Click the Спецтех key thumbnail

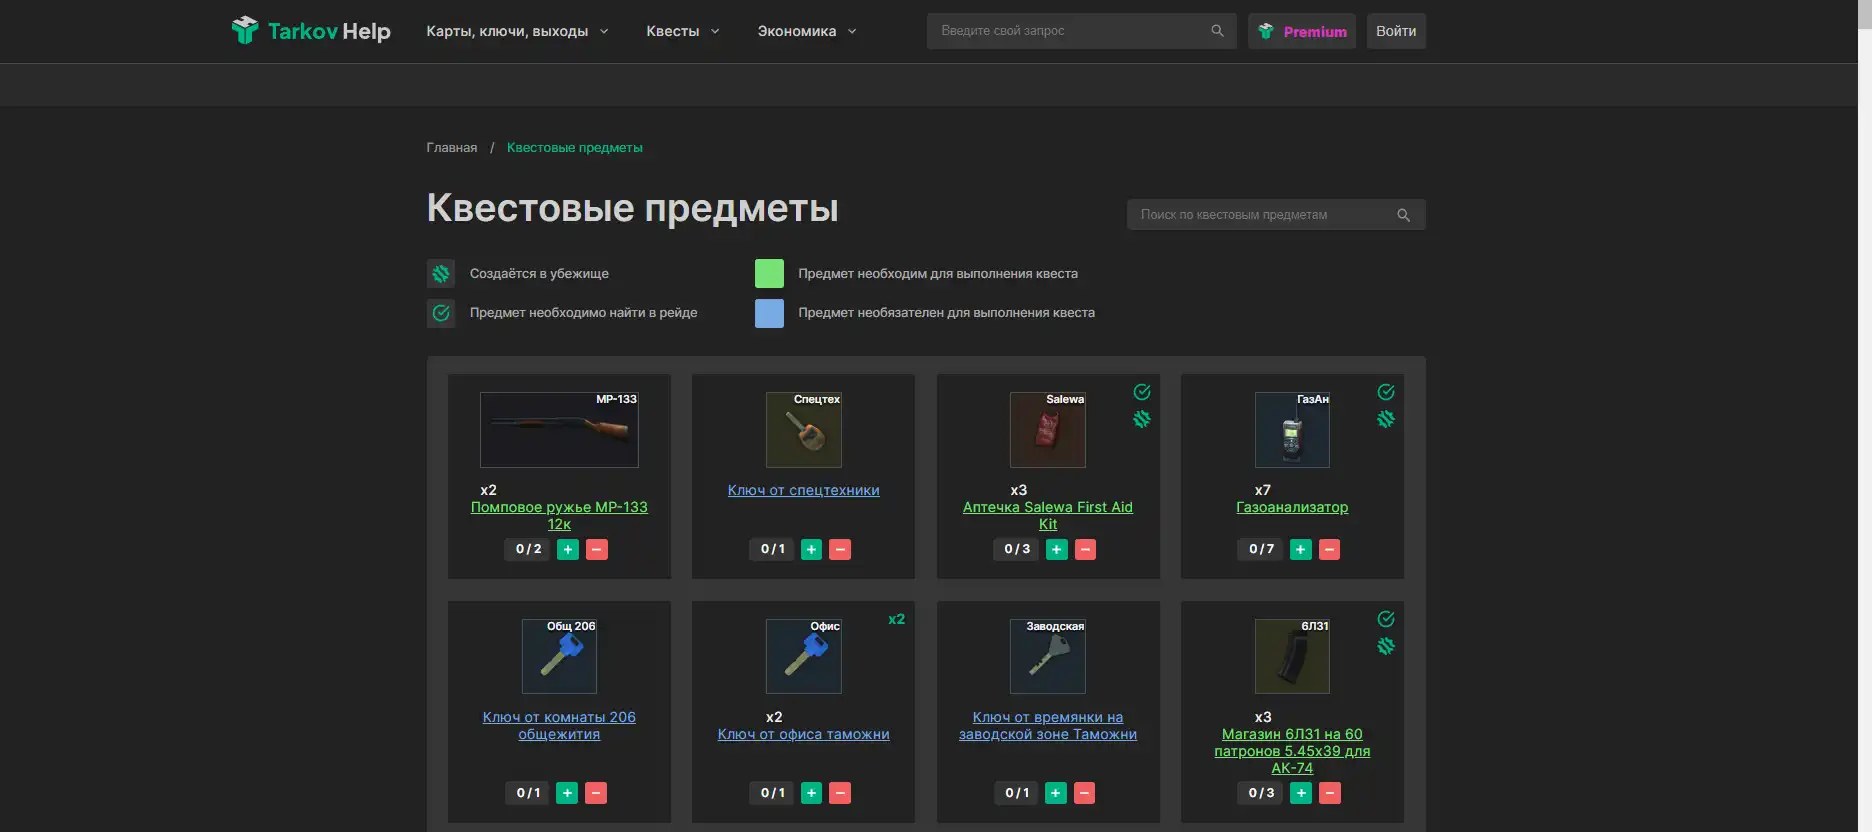pos(804,430)
